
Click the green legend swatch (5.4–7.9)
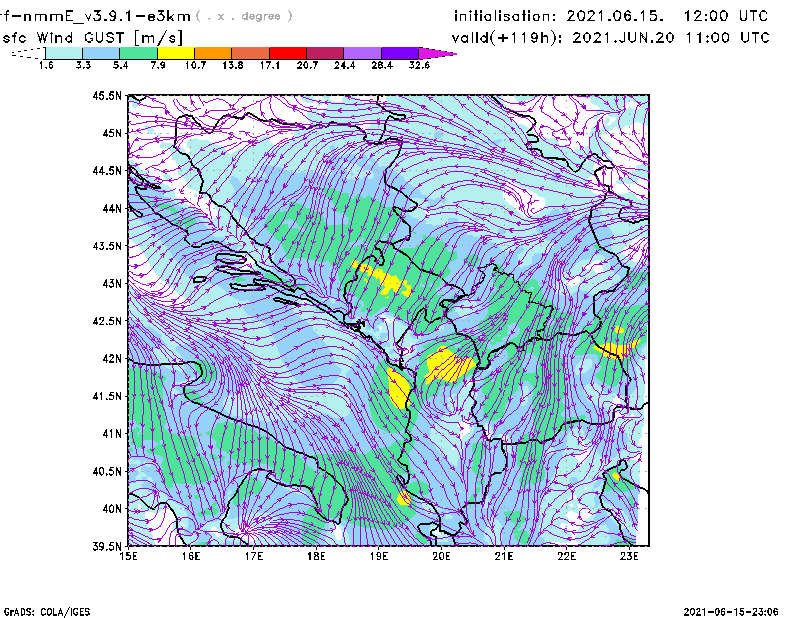point(138,53)
